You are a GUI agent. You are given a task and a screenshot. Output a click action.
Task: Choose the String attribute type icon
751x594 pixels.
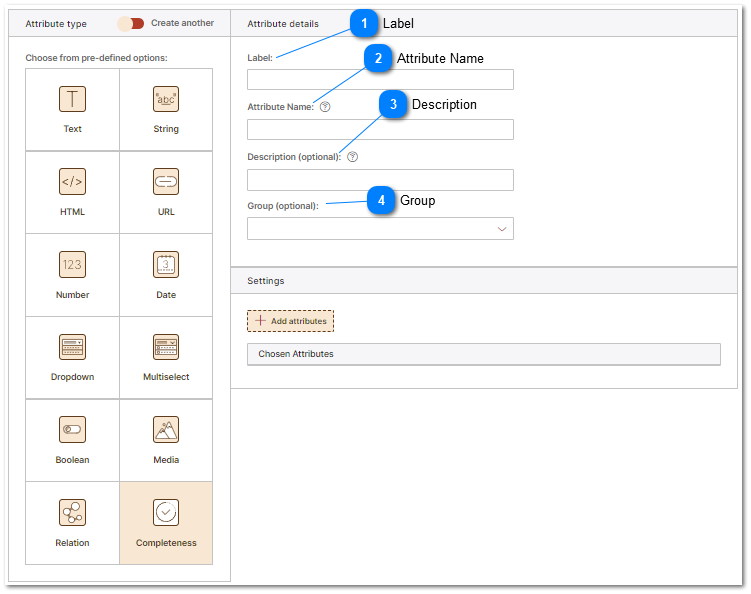(166, 99)
